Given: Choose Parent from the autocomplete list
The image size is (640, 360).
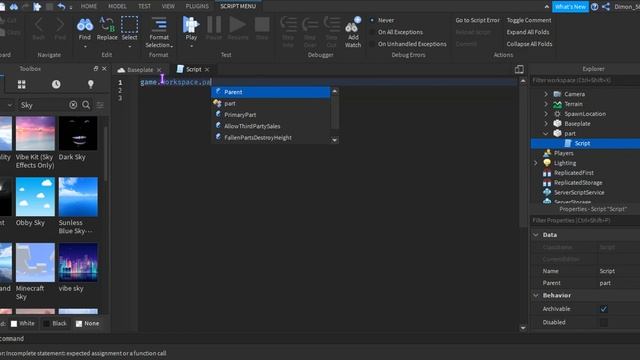Looking at the screenshot, I should point(271,92).
